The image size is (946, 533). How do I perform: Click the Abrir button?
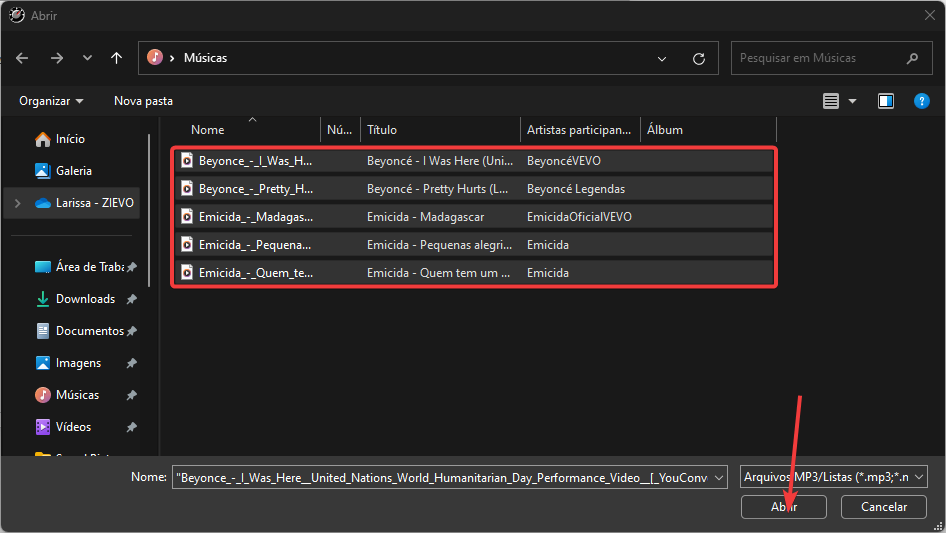tap(784, 507)
